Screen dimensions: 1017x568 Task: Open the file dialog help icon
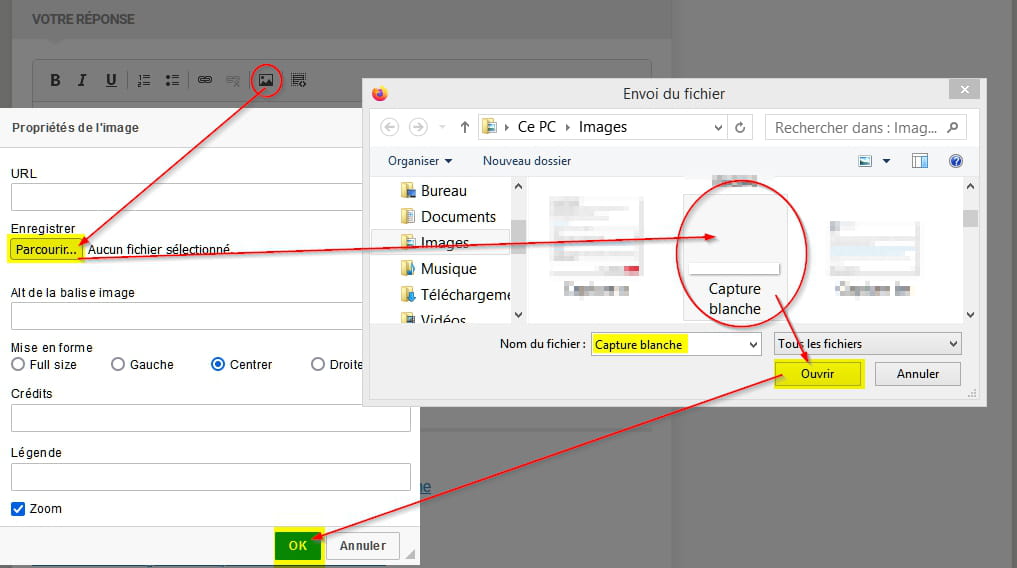click(955, 161)
